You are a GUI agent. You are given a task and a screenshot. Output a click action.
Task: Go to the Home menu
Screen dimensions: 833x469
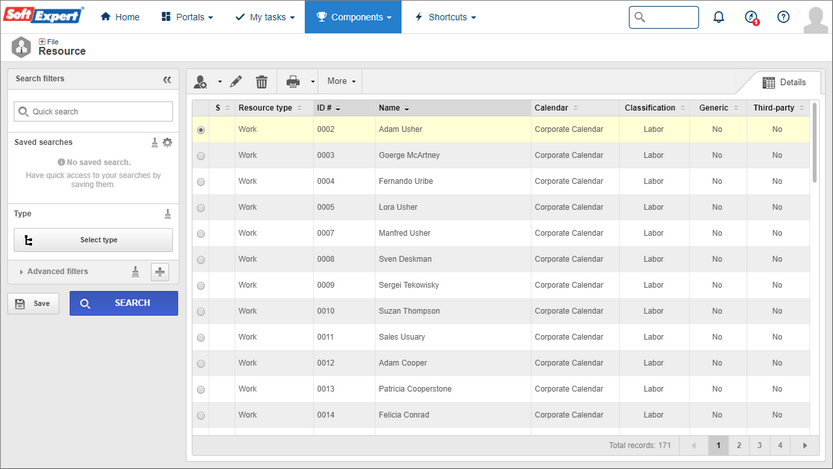(120, 17)
